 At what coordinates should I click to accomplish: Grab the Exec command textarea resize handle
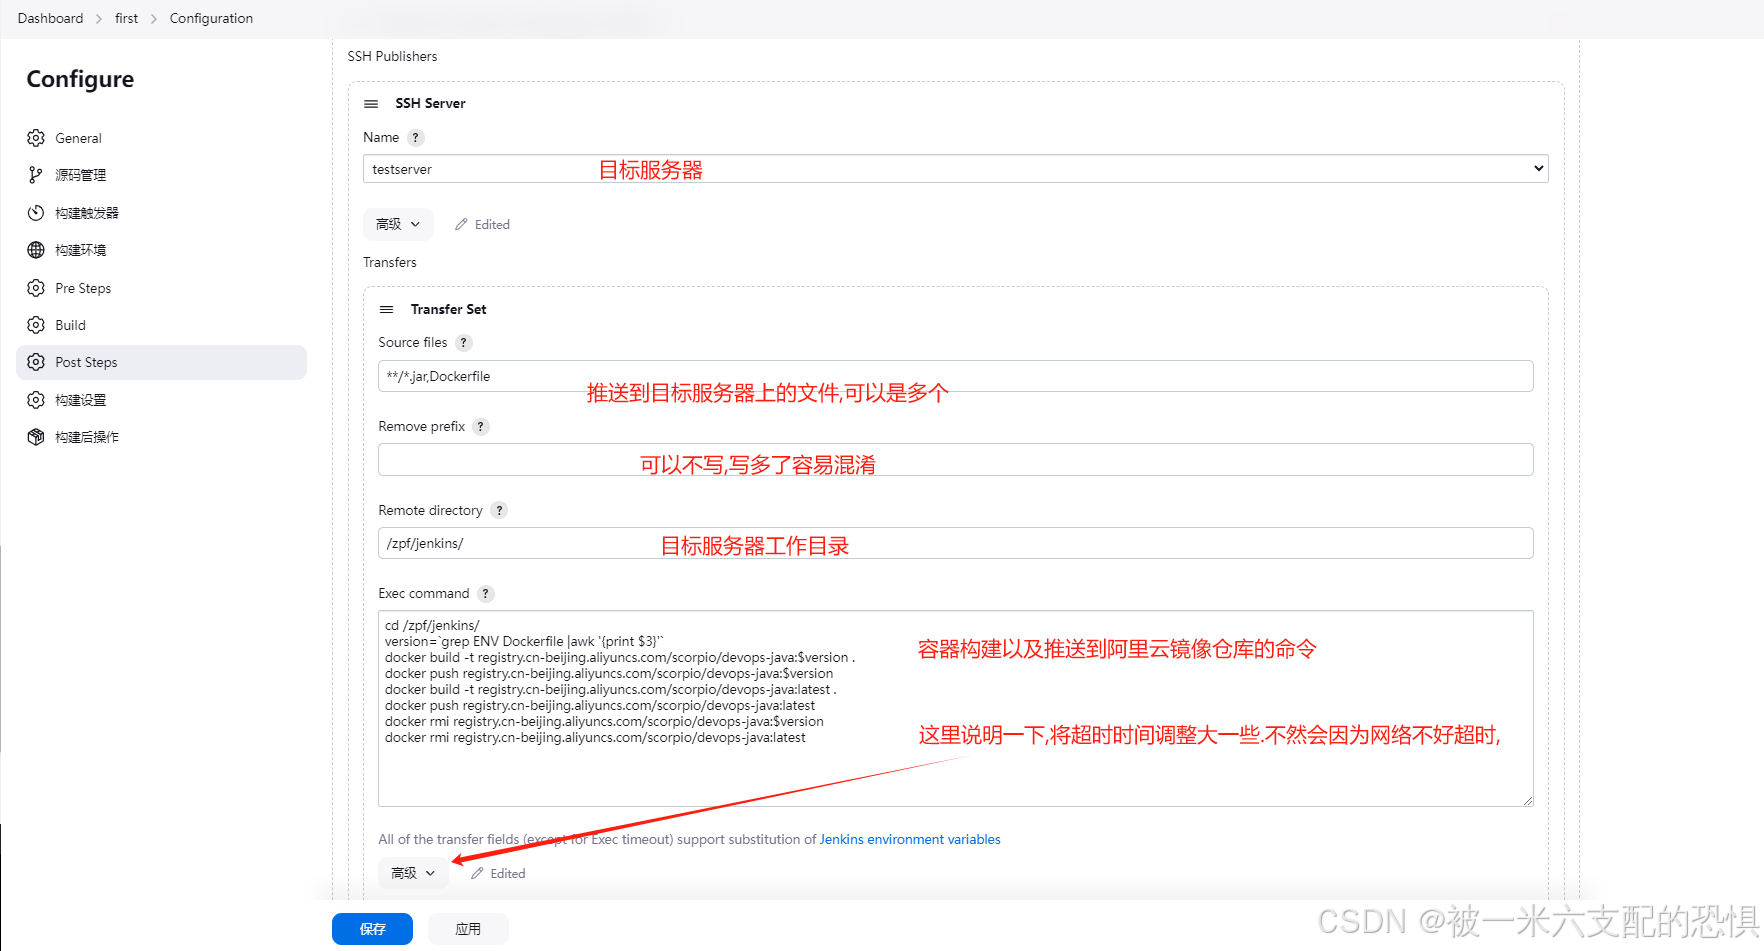tap(1528, 801)
